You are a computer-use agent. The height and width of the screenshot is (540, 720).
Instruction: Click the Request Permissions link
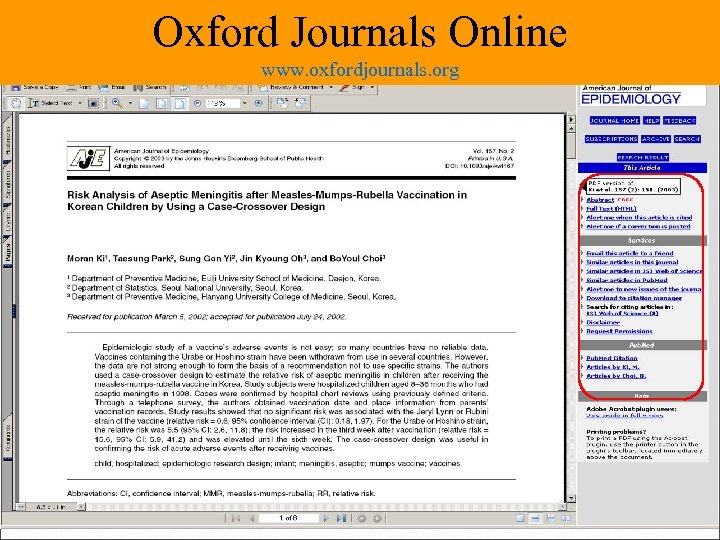[x=619, y=331]
